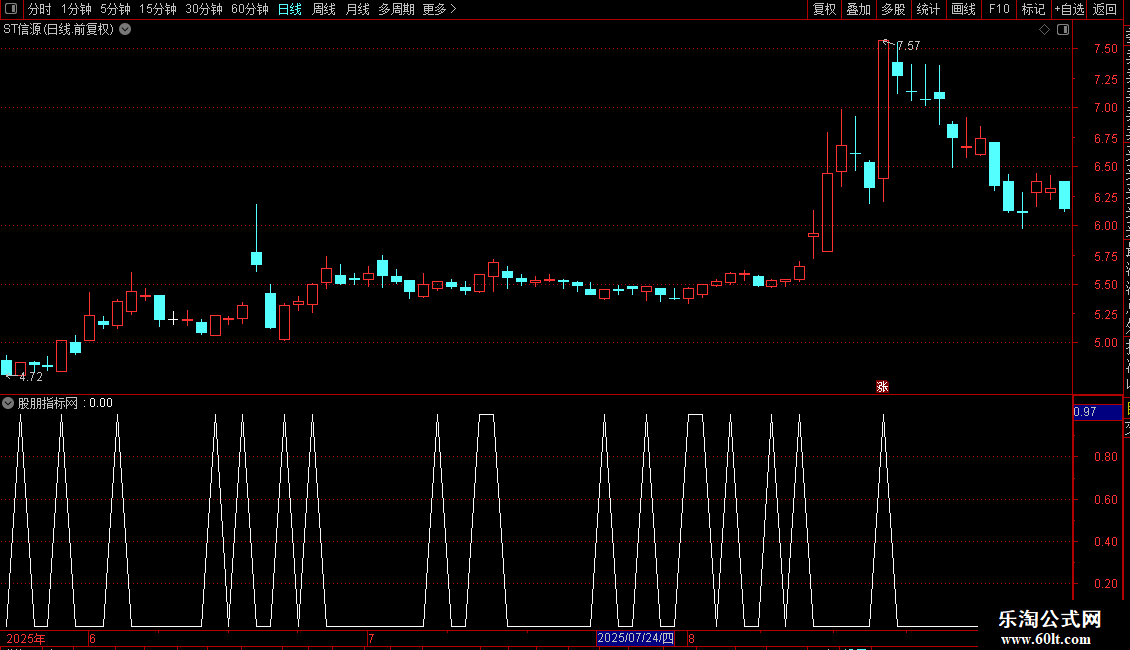Click the 7.57 high price label
The image size is (1130, 650).
click(x=909, y=45)
